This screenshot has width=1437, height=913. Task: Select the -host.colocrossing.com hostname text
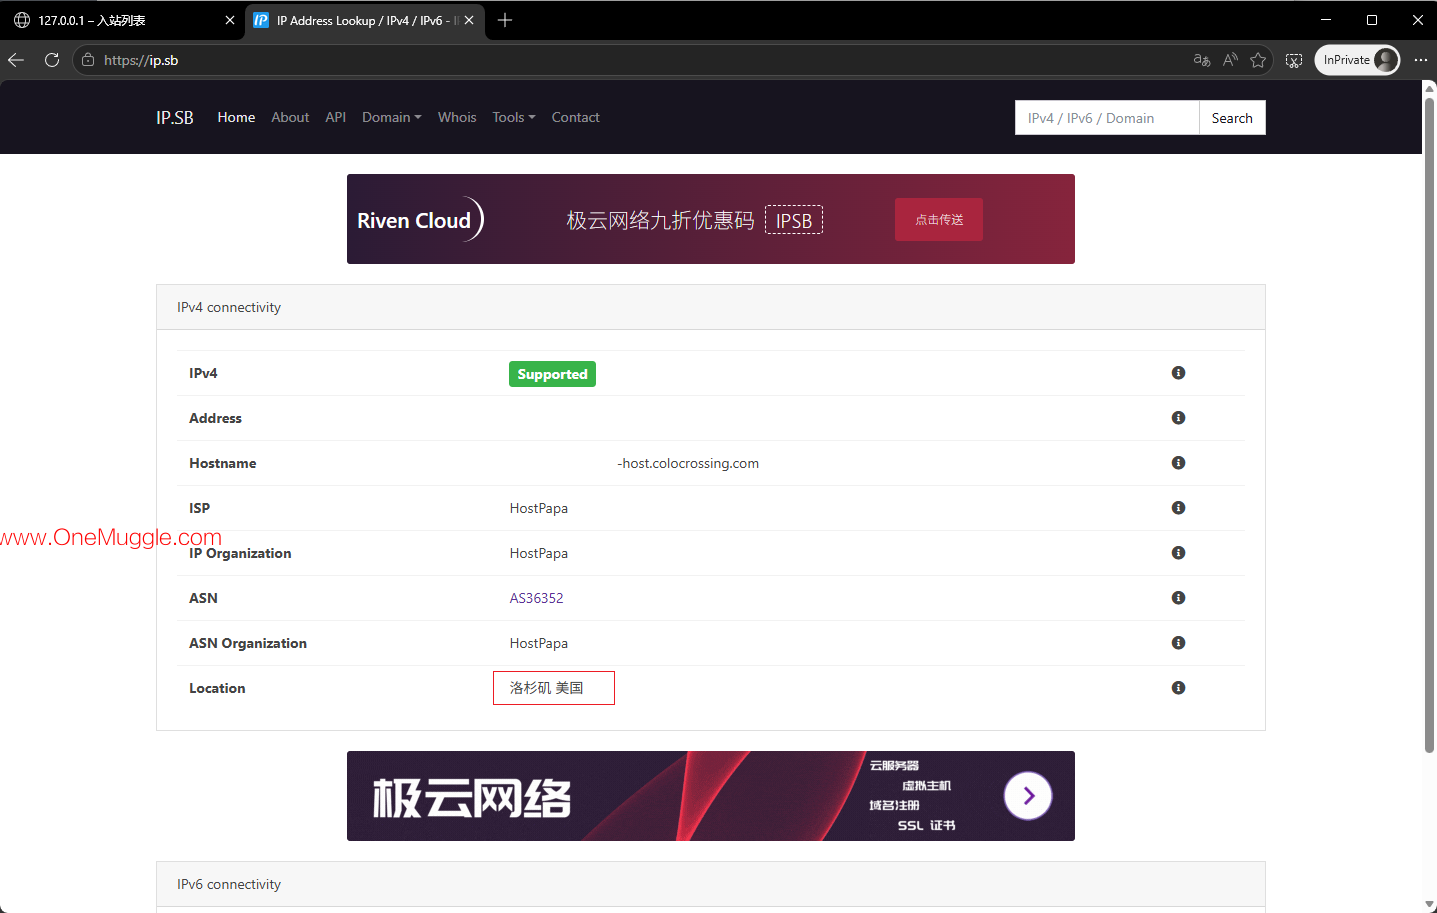pyautogui.click(x=688, y=463)
